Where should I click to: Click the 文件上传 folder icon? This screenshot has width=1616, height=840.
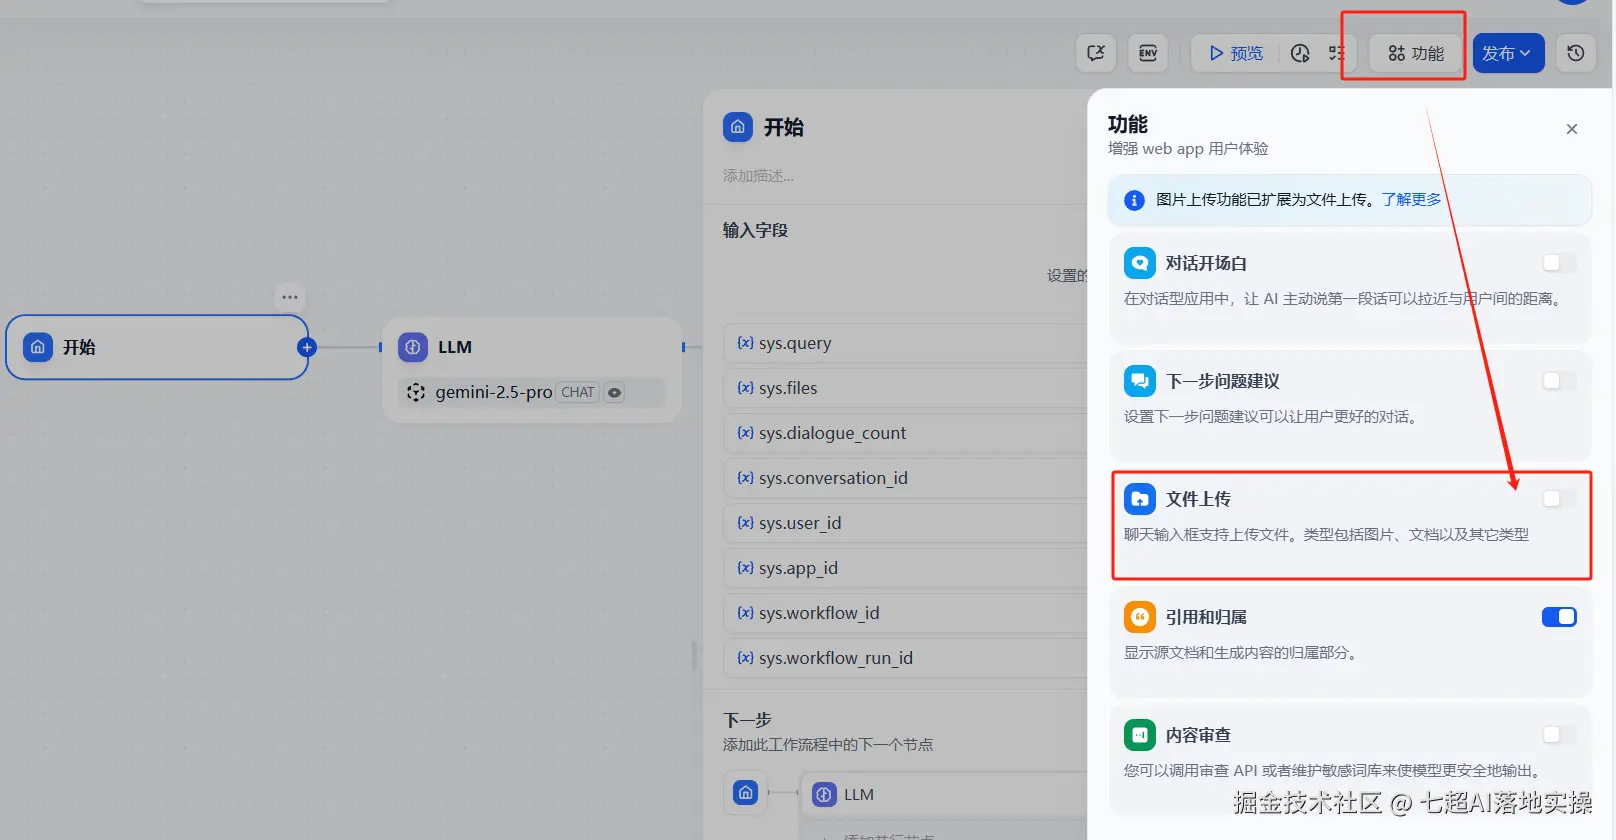coord(1140,499)
